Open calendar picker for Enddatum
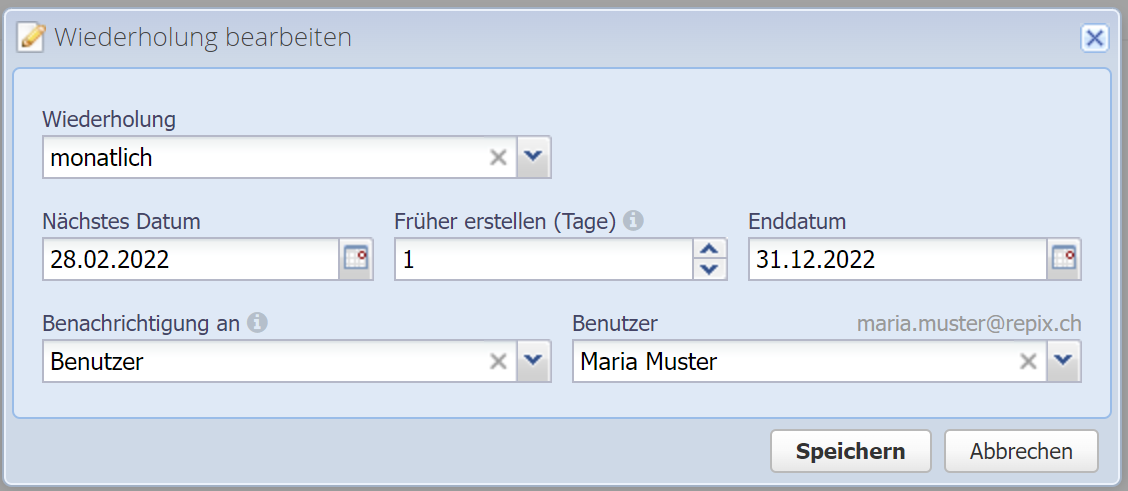This screenshot has height=491, width=1128. tap(1064, 259)
